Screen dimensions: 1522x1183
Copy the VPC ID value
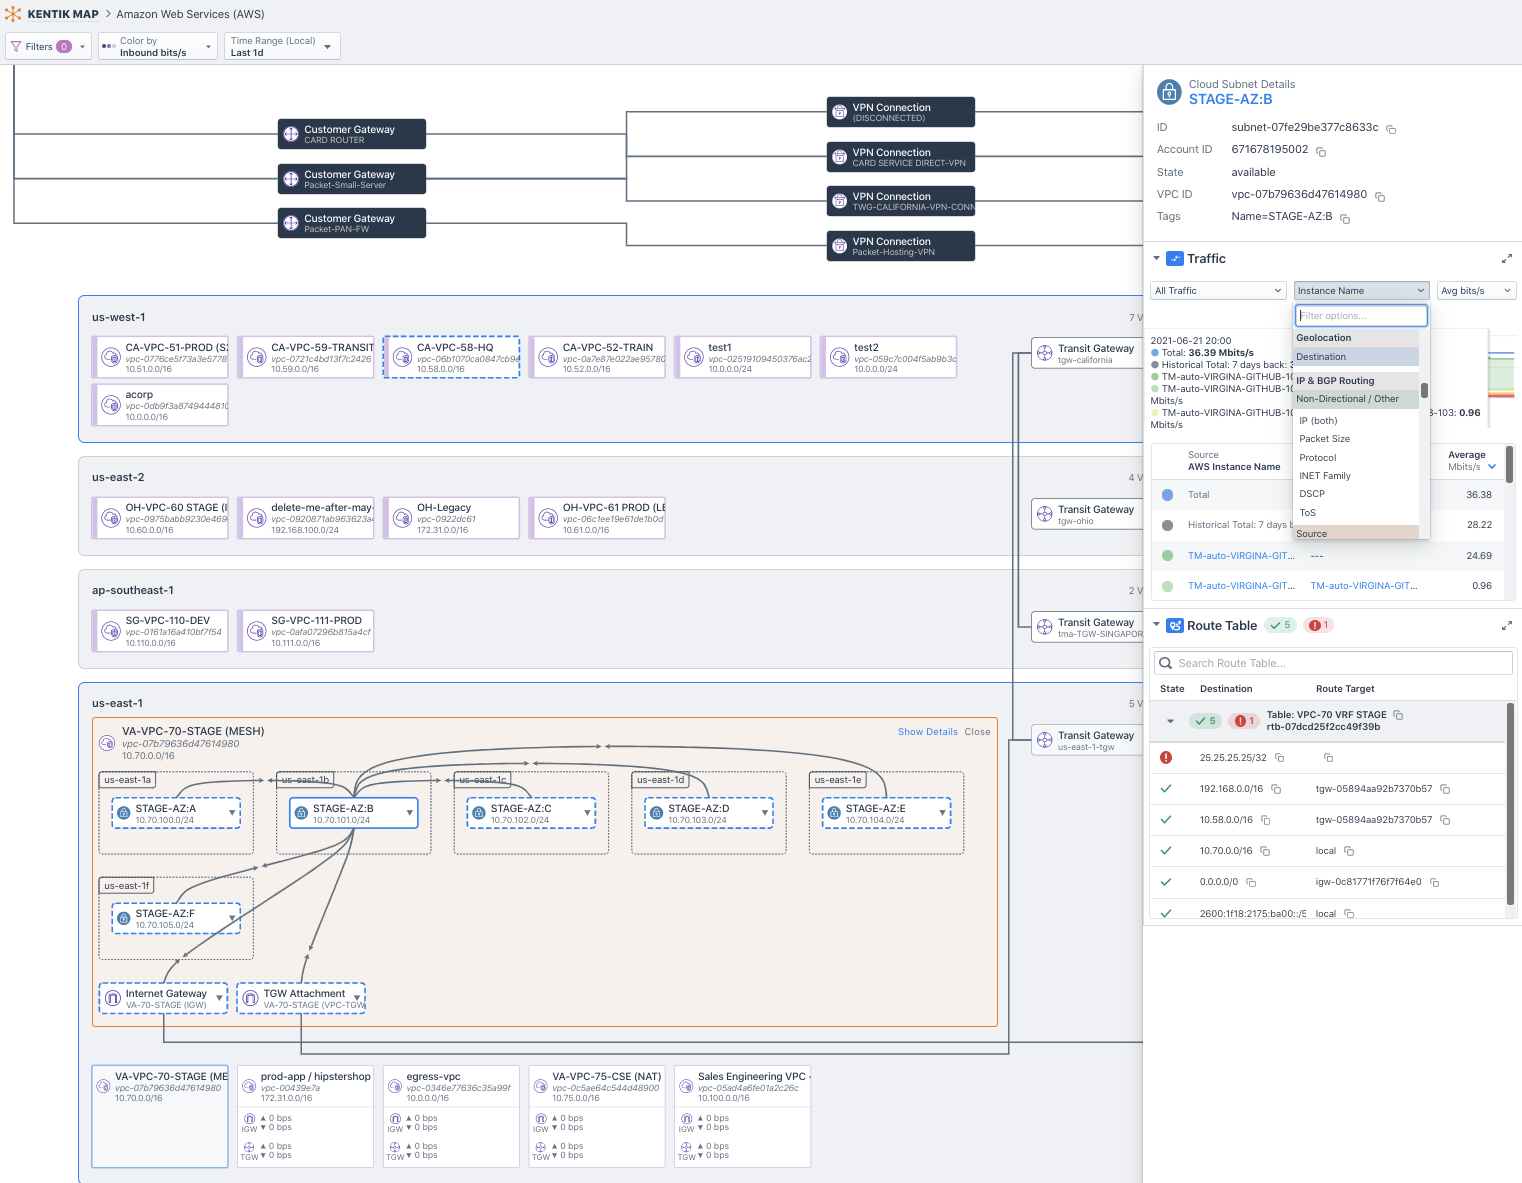click(x=1380, y=196)
